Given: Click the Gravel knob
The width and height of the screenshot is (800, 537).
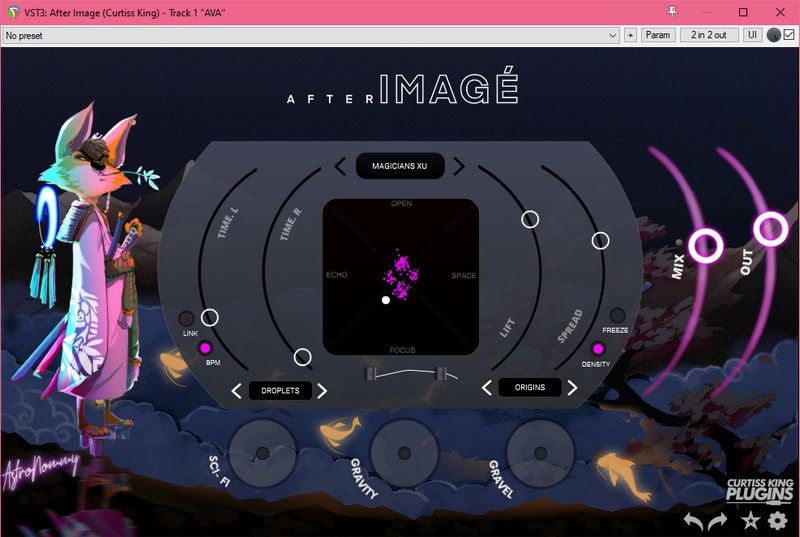Looking at the screenshot, I should [539, 453].
